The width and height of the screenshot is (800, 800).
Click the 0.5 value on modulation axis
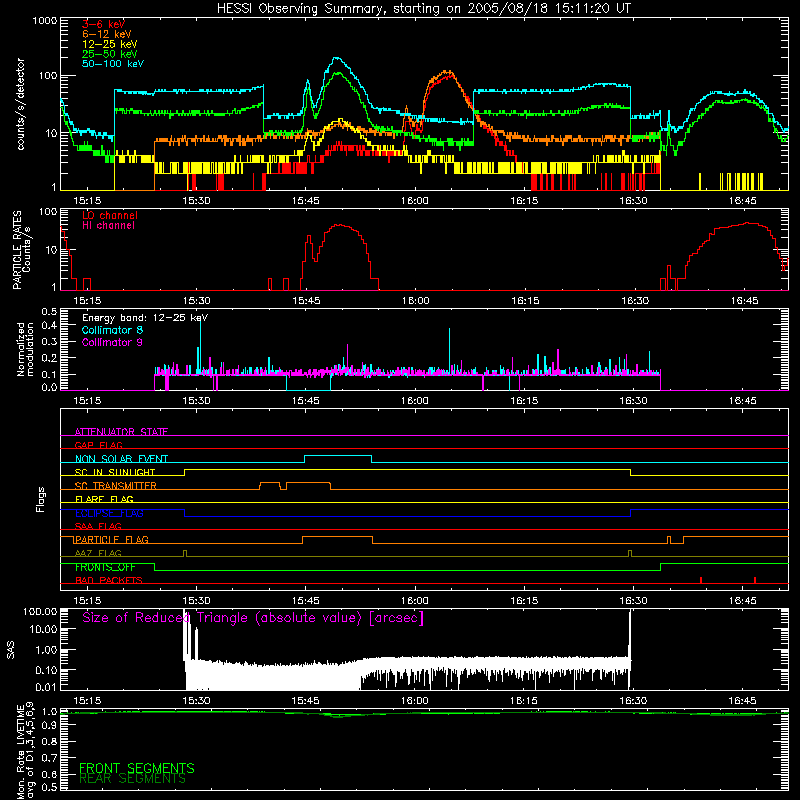click(x=49, y=312)
